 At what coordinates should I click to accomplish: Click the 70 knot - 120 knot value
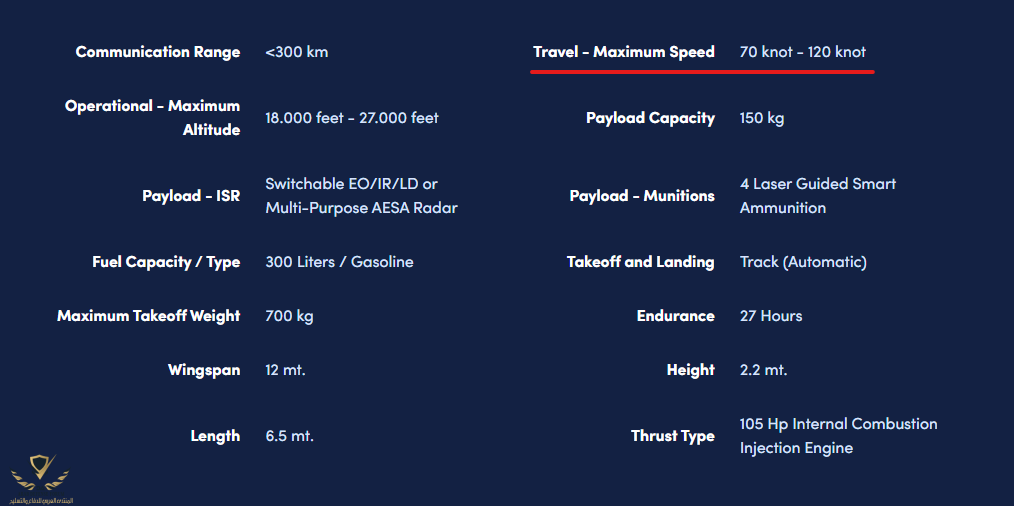803,52
